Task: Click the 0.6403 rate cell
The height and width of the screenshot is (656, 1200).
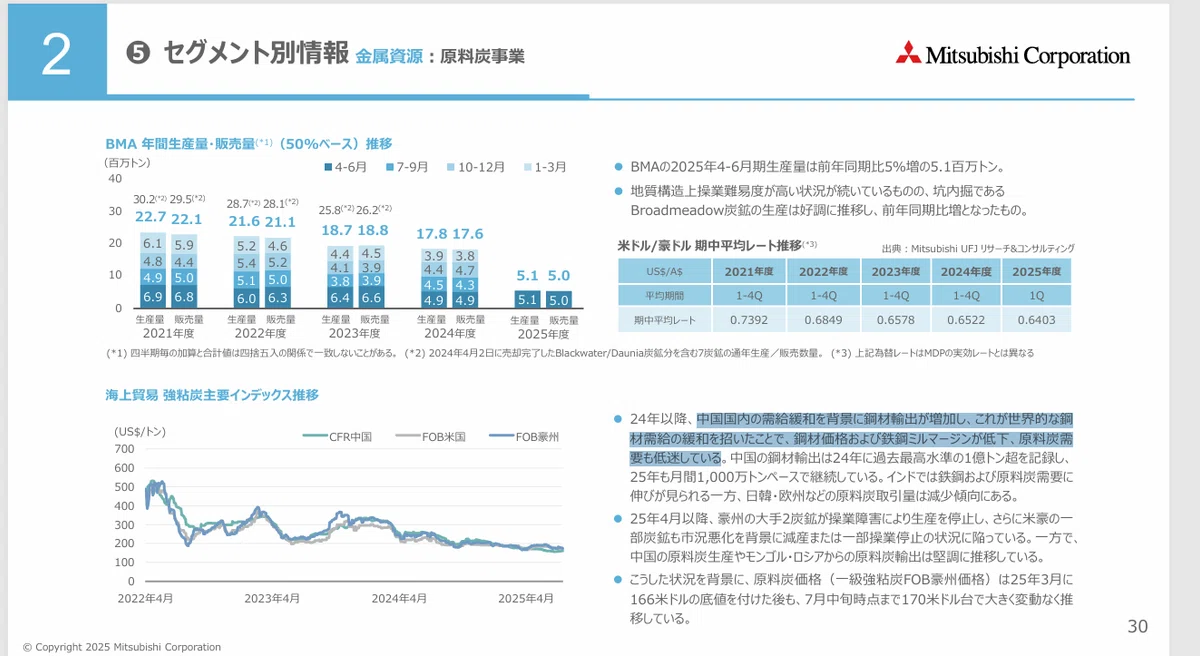Action: (x=1036, y=320)
